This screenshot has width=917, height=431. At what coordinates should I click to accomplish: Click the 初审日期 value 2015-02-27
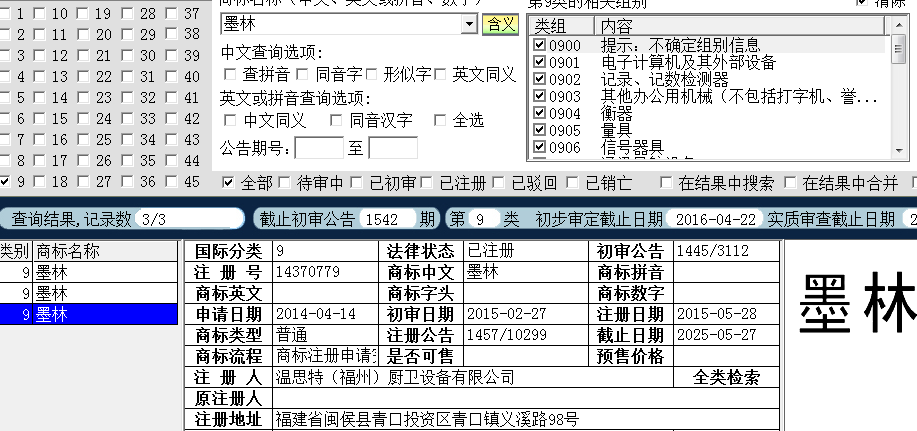point(506,314)
